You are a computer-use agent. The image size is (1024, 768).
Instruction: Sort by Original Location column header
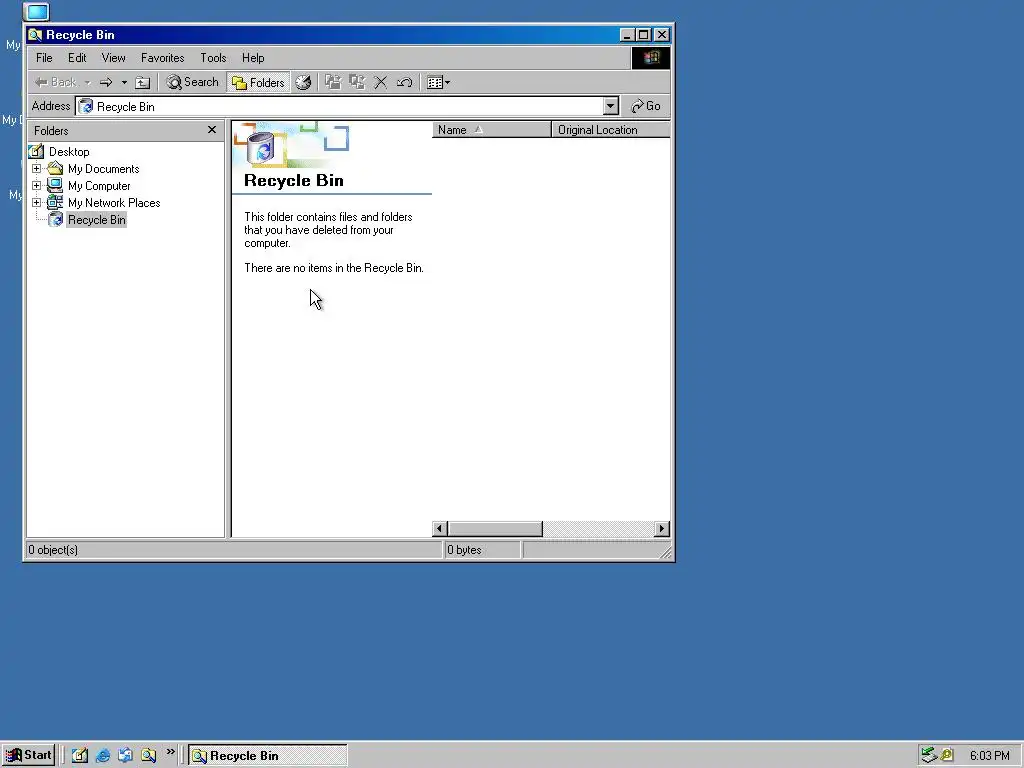611,130
